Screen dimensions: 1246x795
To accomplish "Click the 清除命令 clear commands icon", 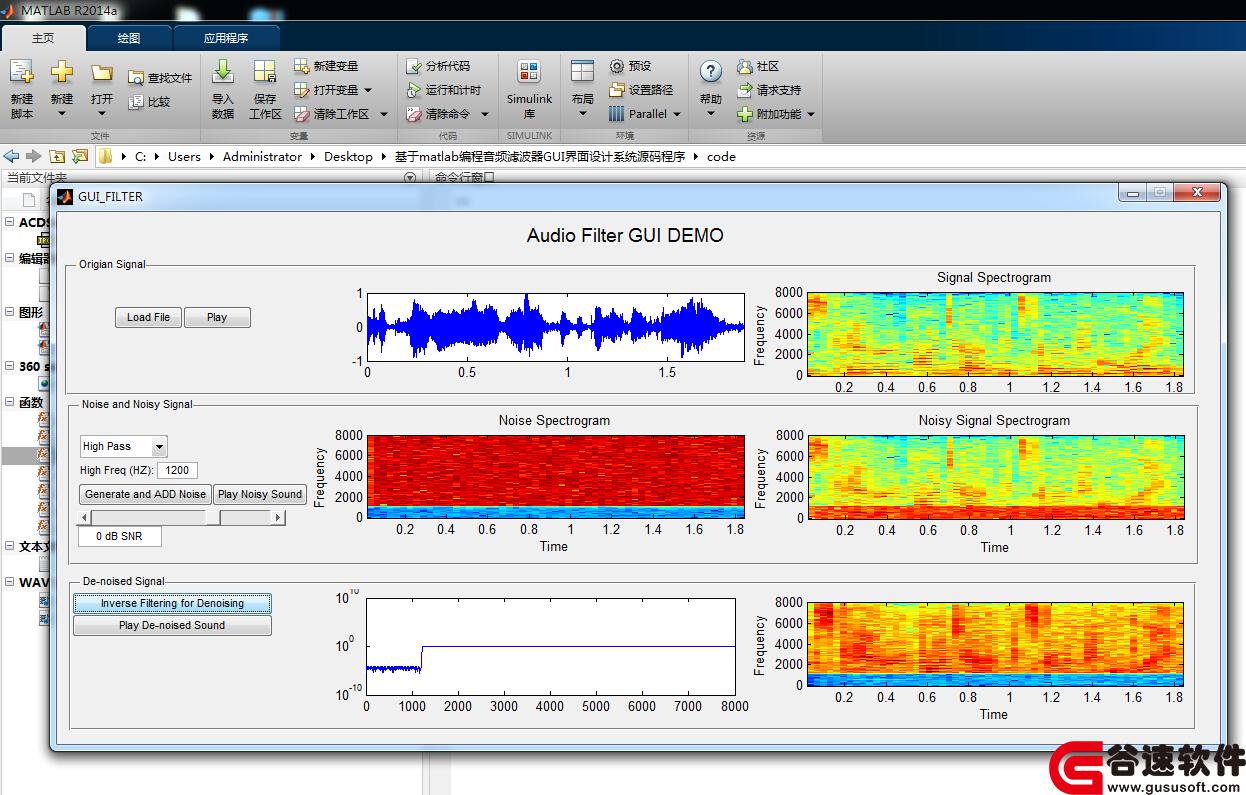I will click(414, 114).
